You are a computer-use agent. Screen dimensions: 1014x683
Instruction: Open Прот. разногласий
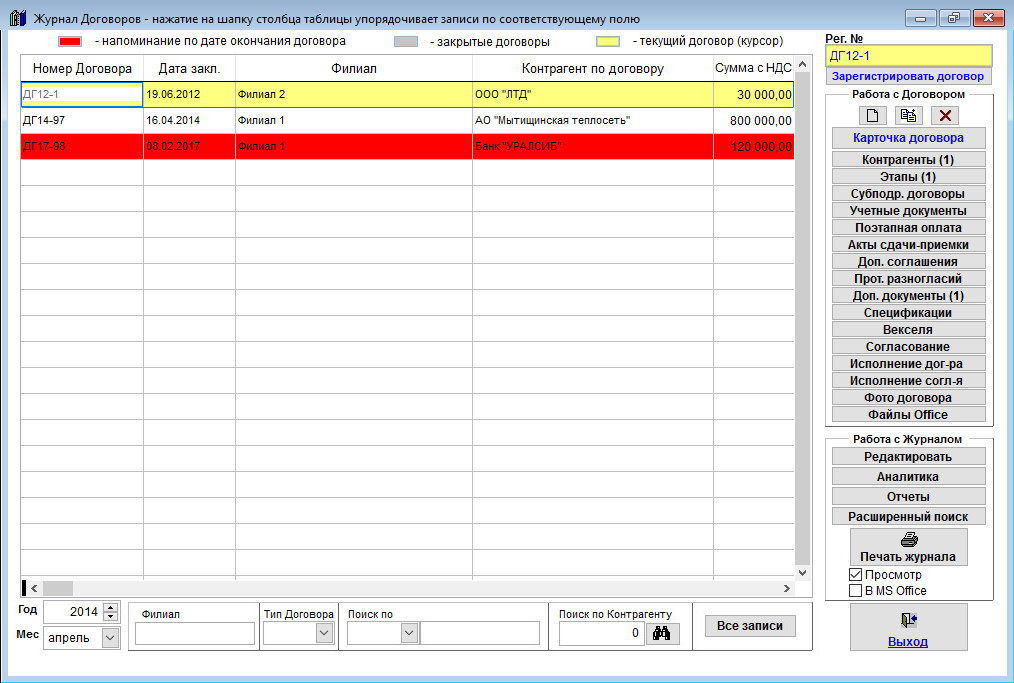coord(909,278)
